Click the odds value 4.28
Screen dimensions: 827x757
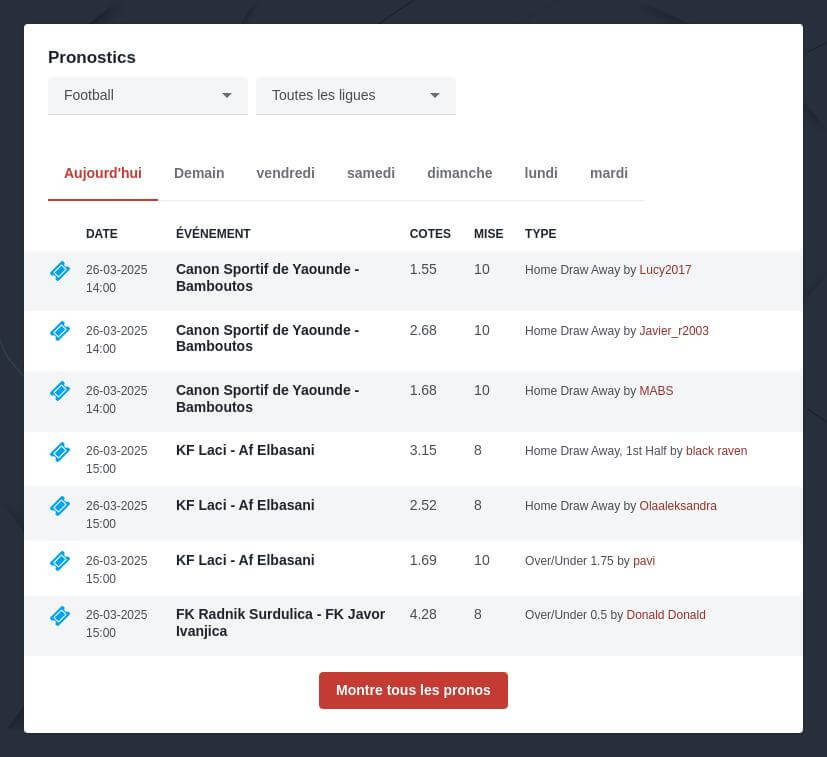[423, 615]
